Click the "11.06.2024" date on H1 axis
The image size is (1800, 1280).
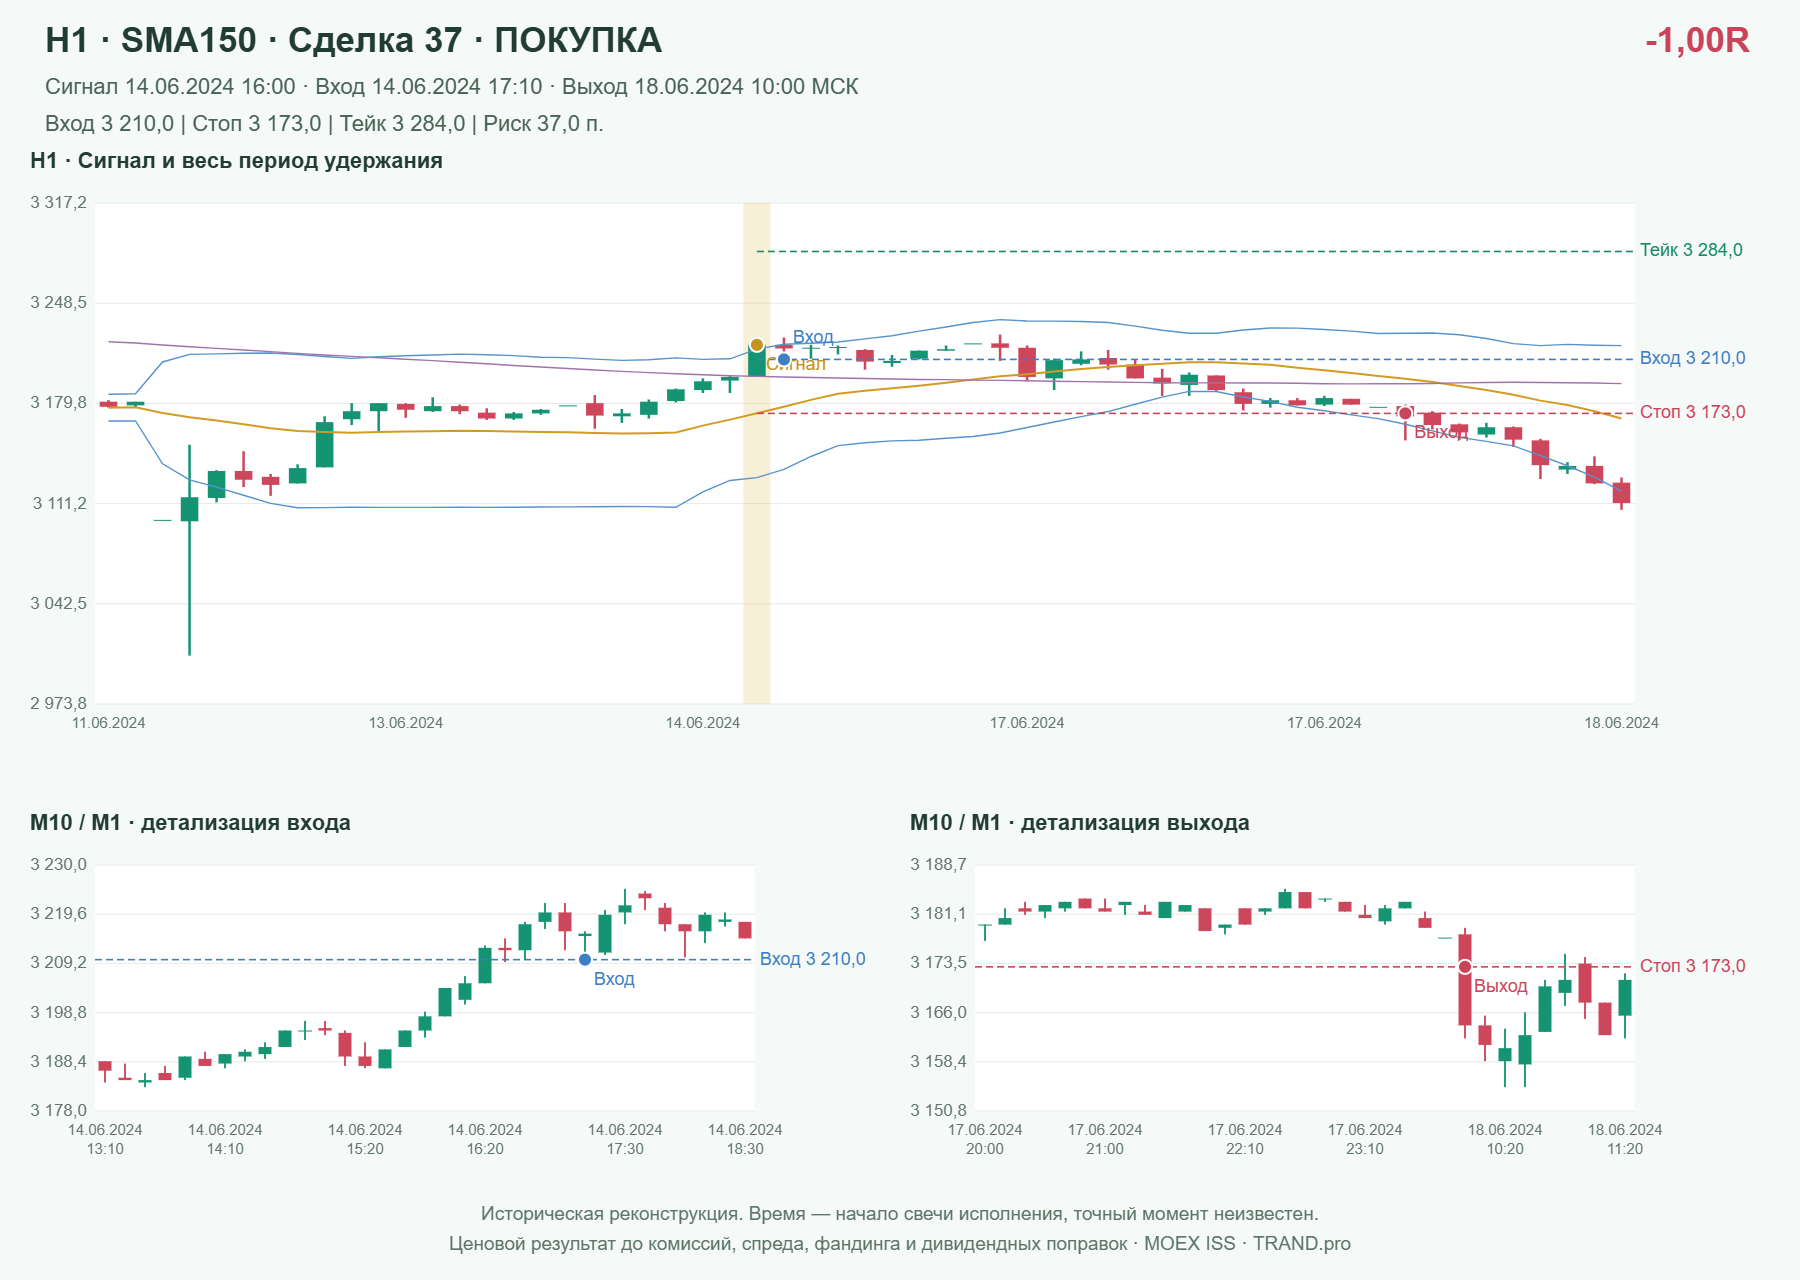pyautogui.click(x=108, y=723)
